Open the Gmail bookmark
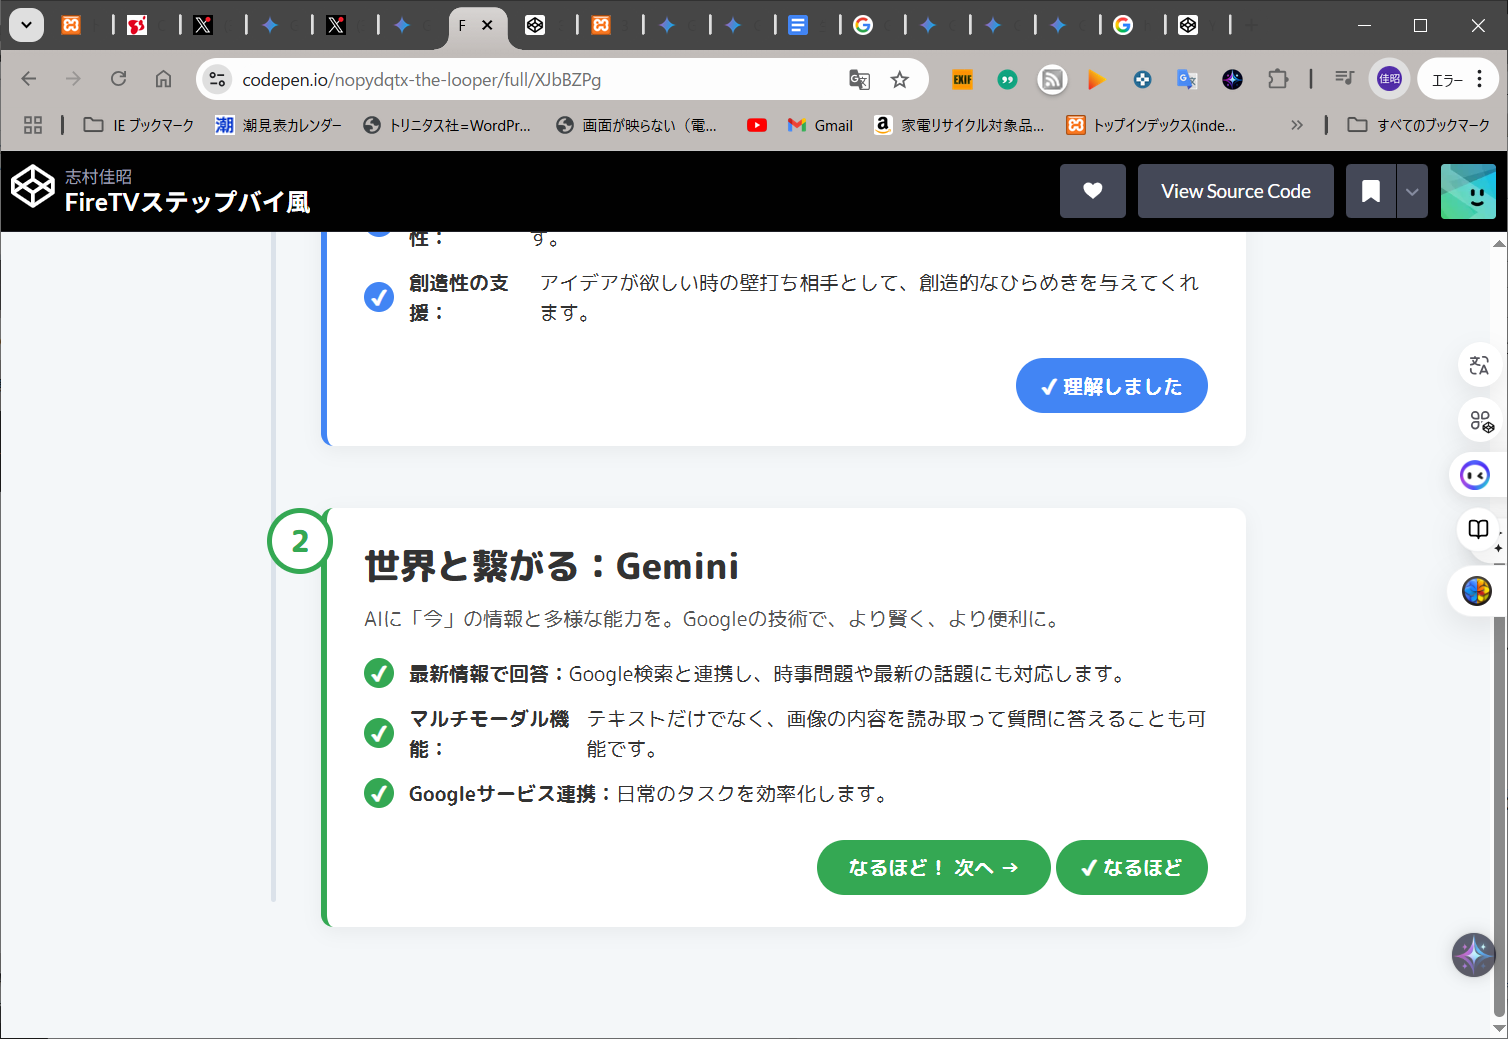The image size is (1508, 1039). coord(820,125)
